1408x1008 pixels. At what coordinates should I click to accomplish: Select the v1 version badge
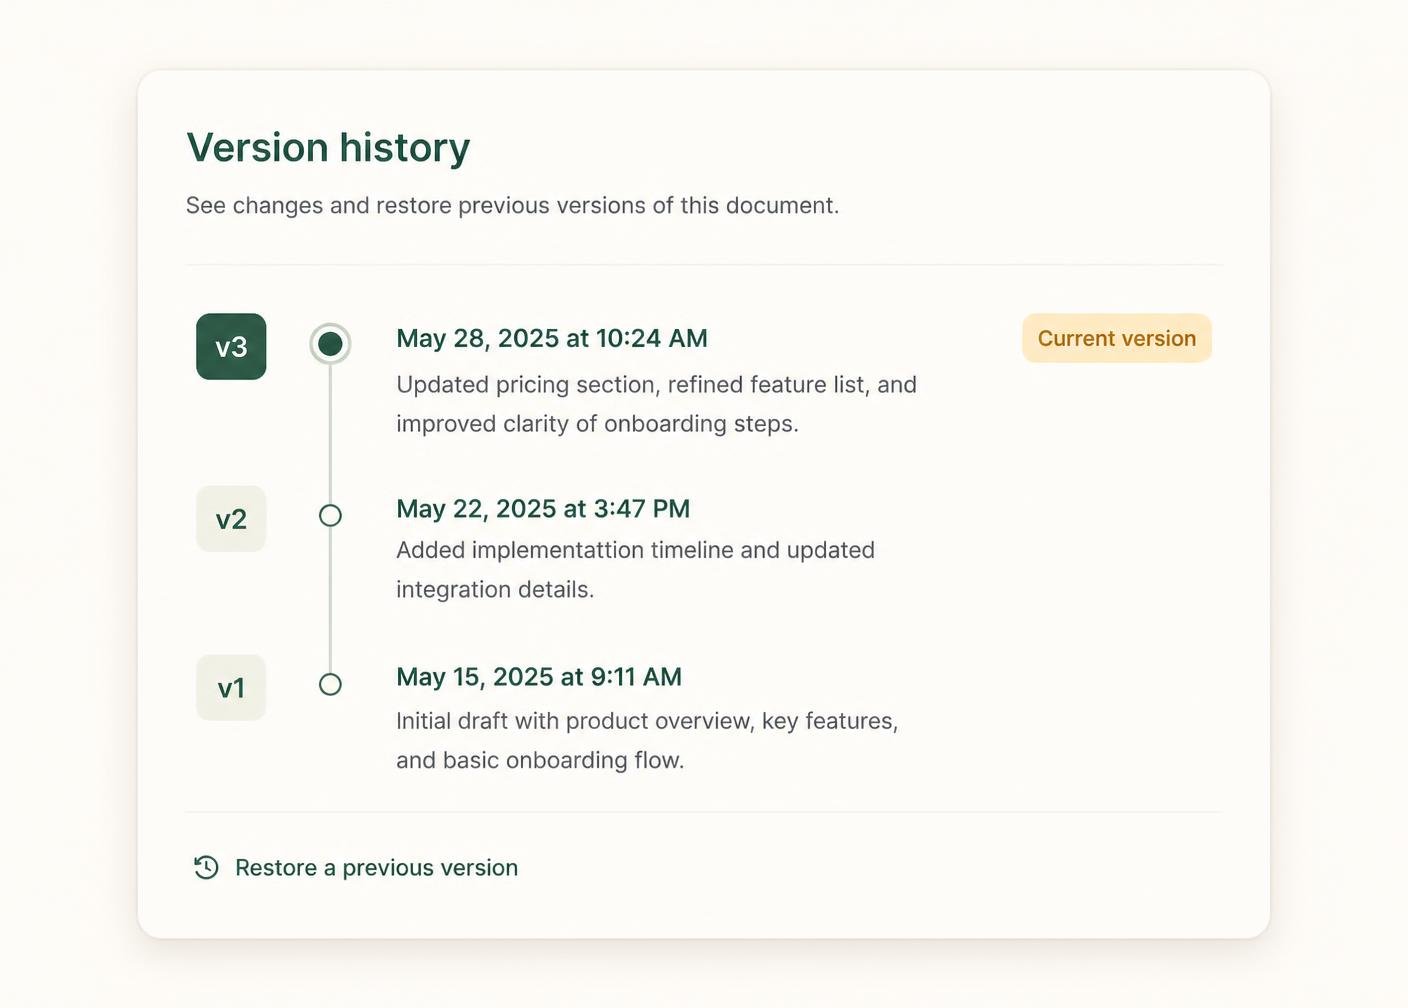point(231,688)
